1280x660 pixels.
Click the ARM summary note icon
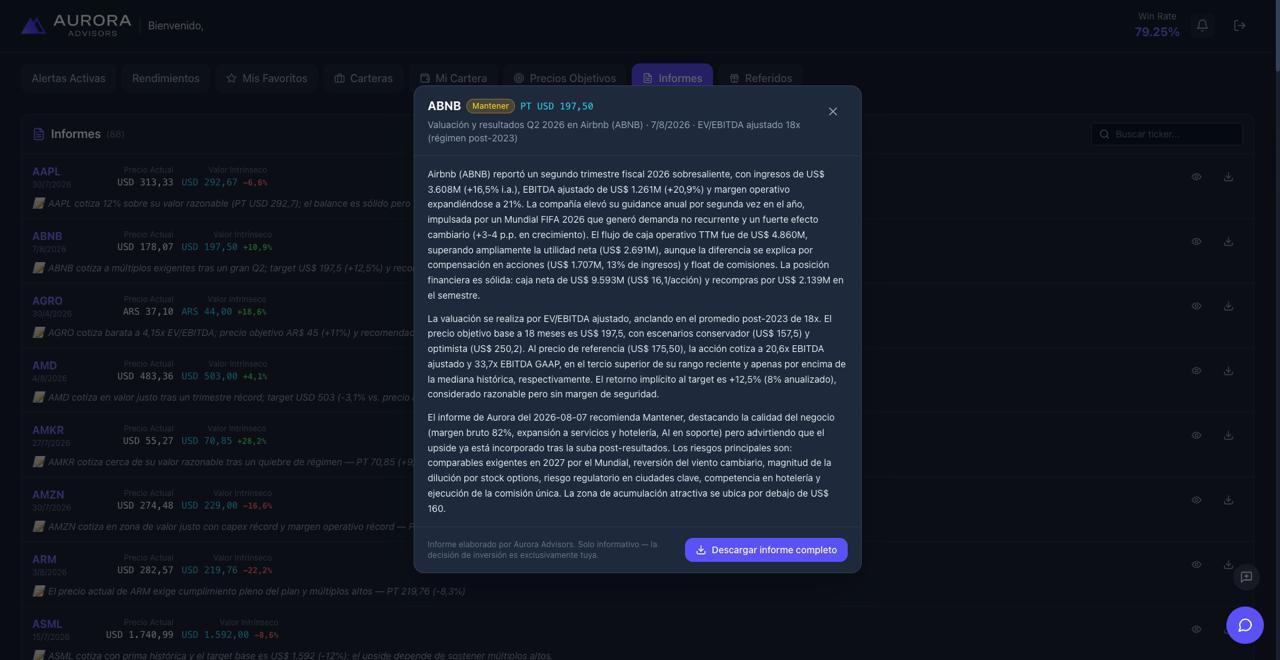(38, 591)
